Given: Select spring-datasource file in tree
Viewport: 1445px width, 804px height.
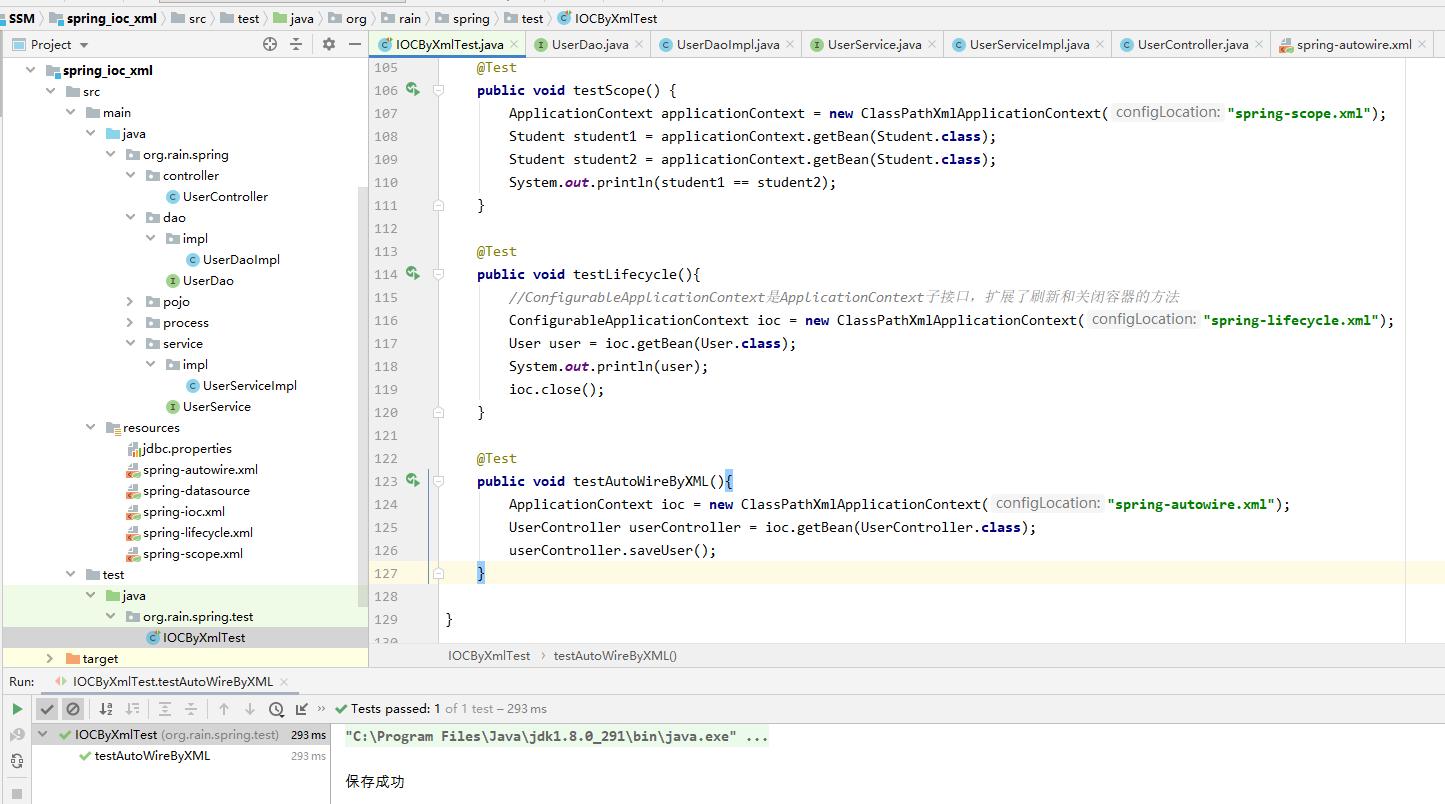Looking at the screenshot, I should tap(188, 491).
